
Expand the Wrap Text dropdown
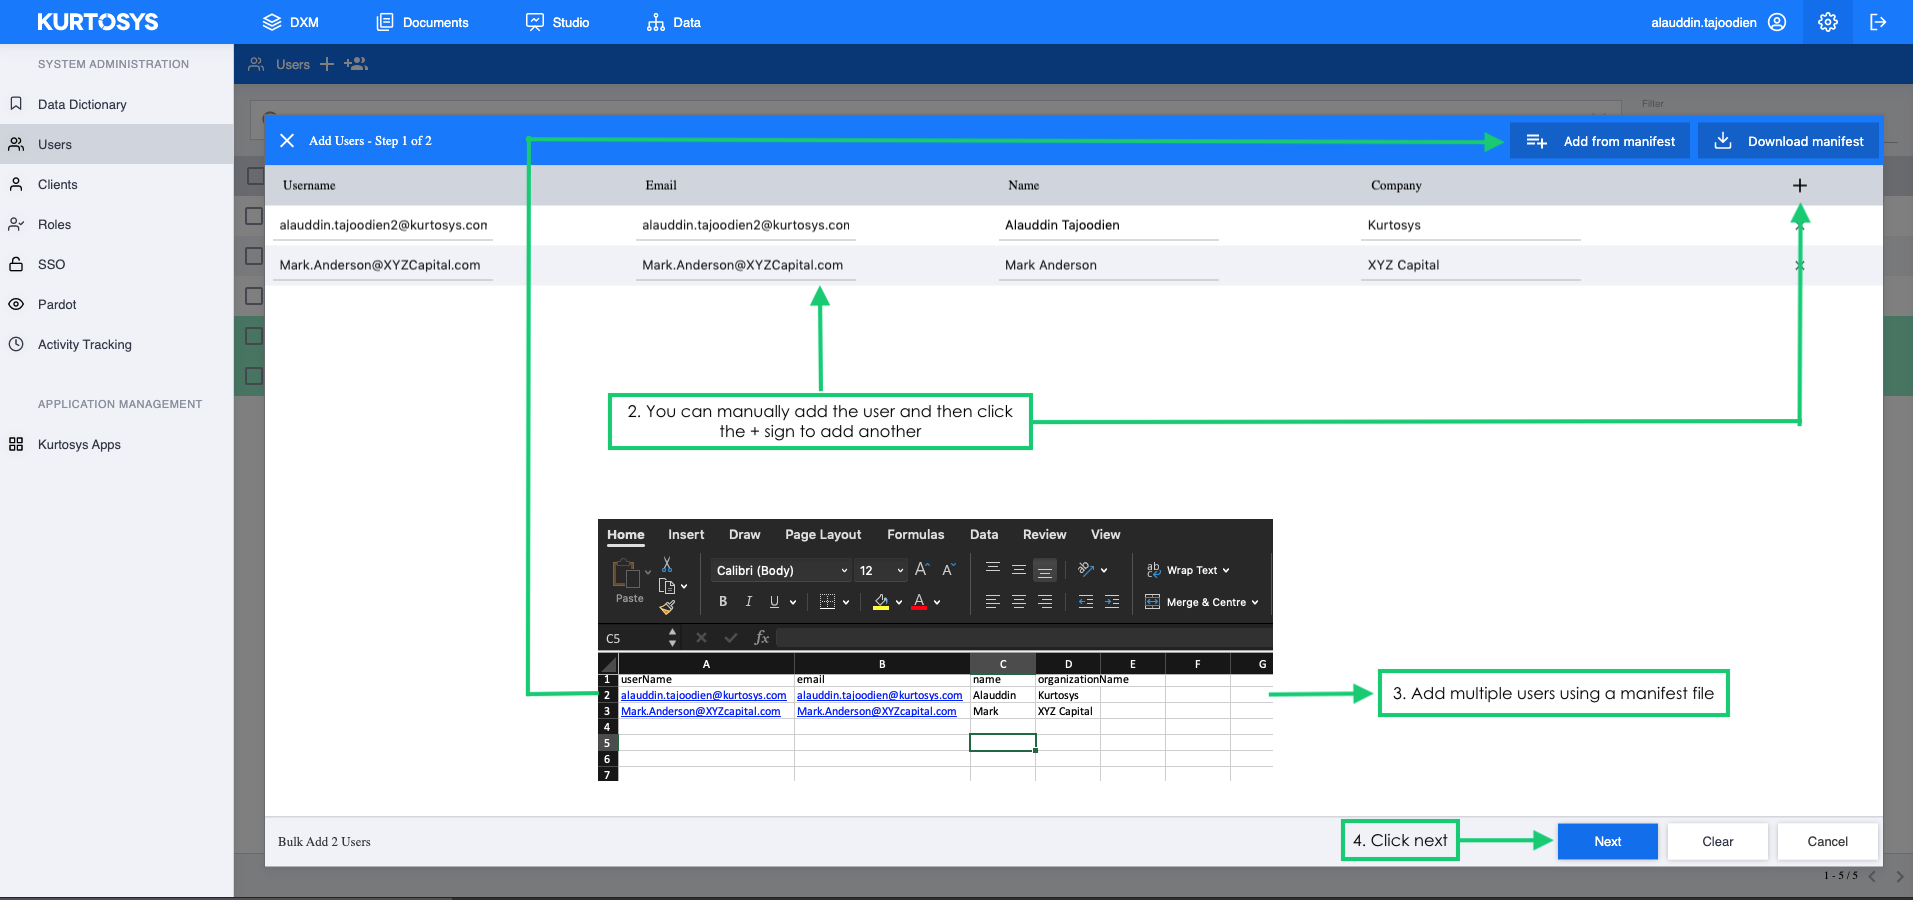(x=1226, y=571)
